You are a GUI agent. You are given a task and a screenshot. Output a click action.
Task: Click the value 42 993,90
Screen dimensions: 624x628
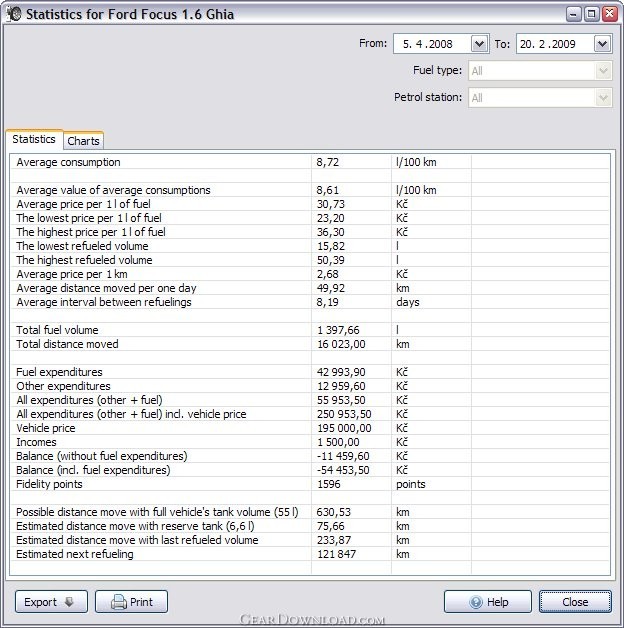click(x=341, y=372)
